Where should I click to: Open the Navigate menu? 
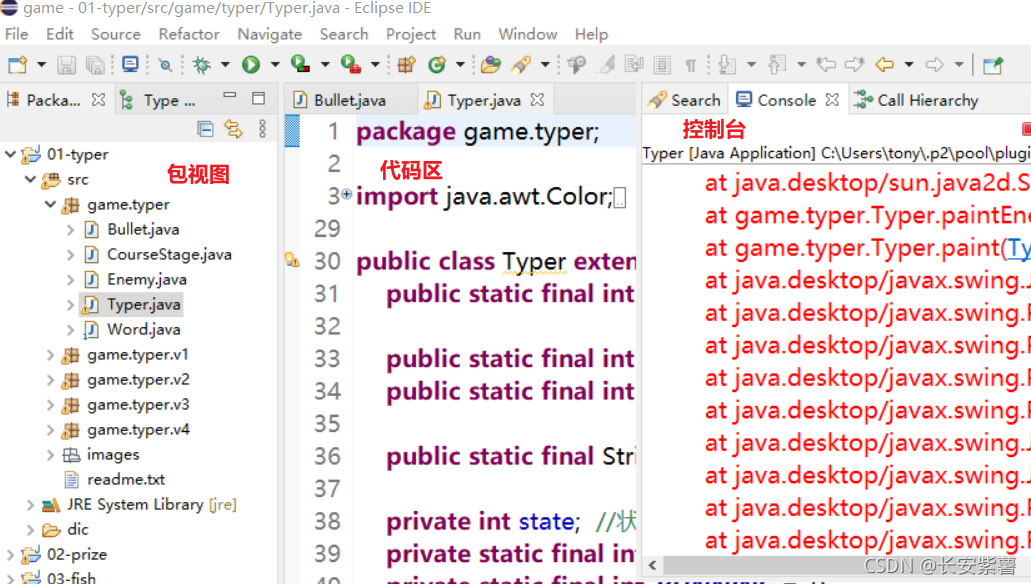coord(270,34)
